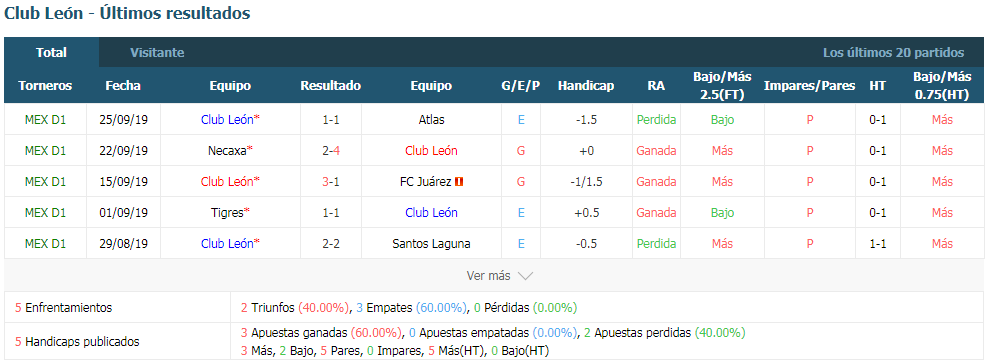
Task: Switch to the Visitante tab
Action: tap(157, 53)
